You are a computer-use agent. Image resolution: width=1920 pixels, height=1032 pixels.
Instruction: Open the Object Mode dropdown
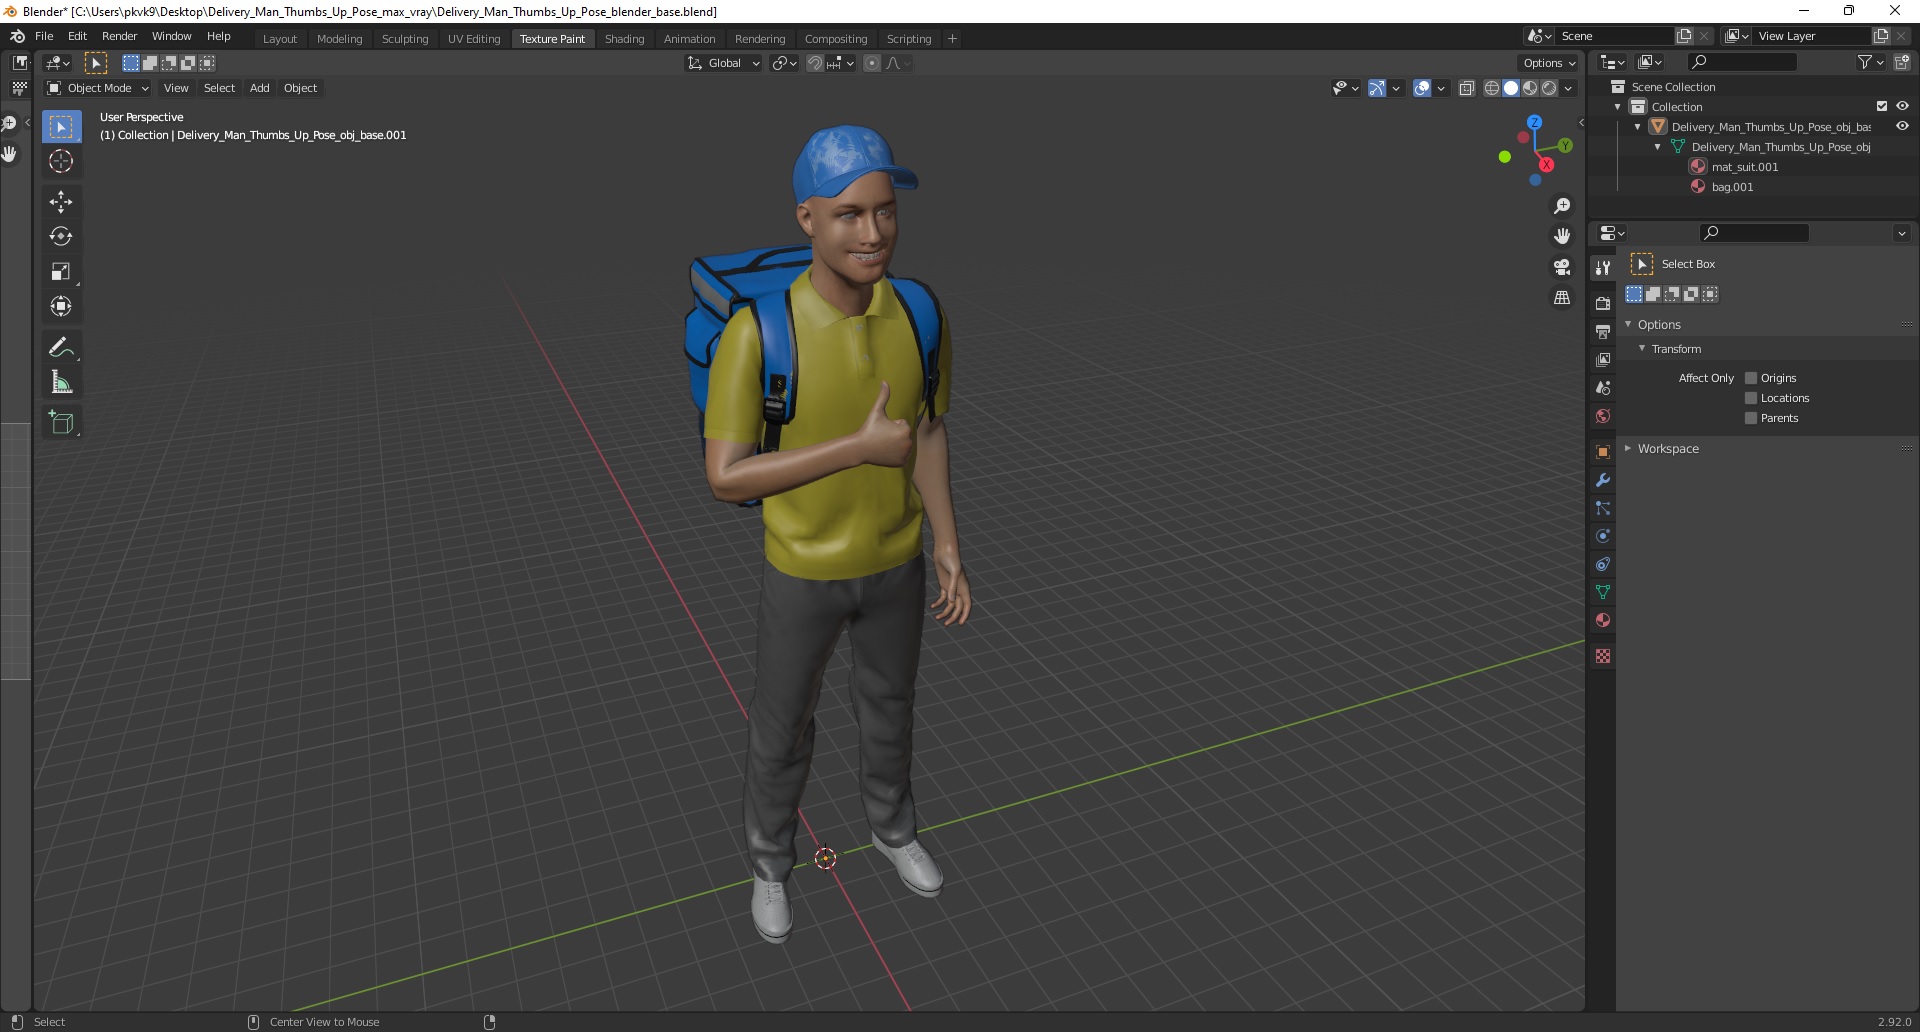pyautogui.click(x=98, y=88)
